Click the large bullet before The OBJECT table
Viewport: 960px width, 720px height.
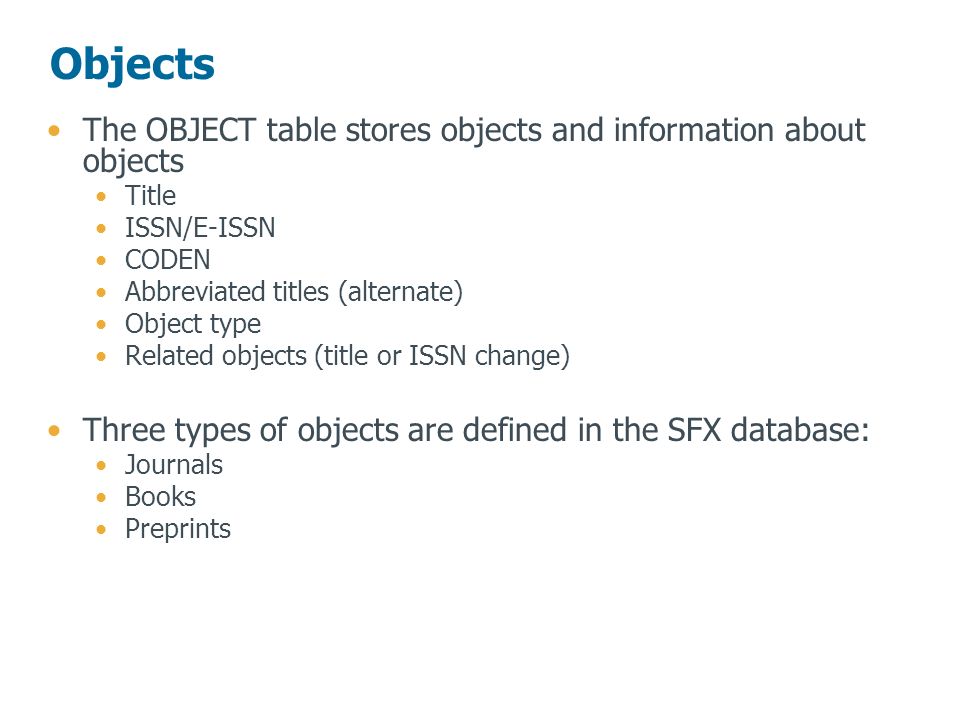tap(54, 130)
